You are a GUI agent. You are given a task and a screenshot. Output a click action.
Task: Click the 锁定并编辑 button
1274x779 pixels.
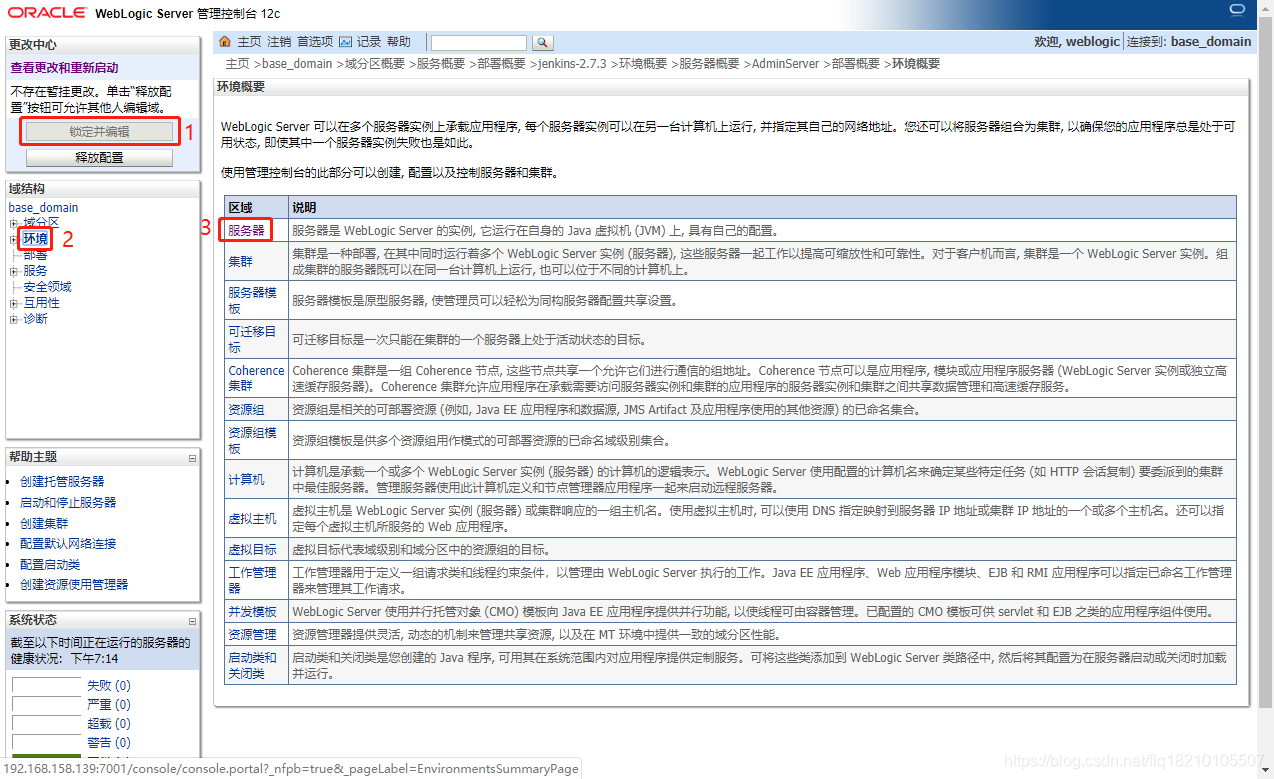click(x=99, y=131)
